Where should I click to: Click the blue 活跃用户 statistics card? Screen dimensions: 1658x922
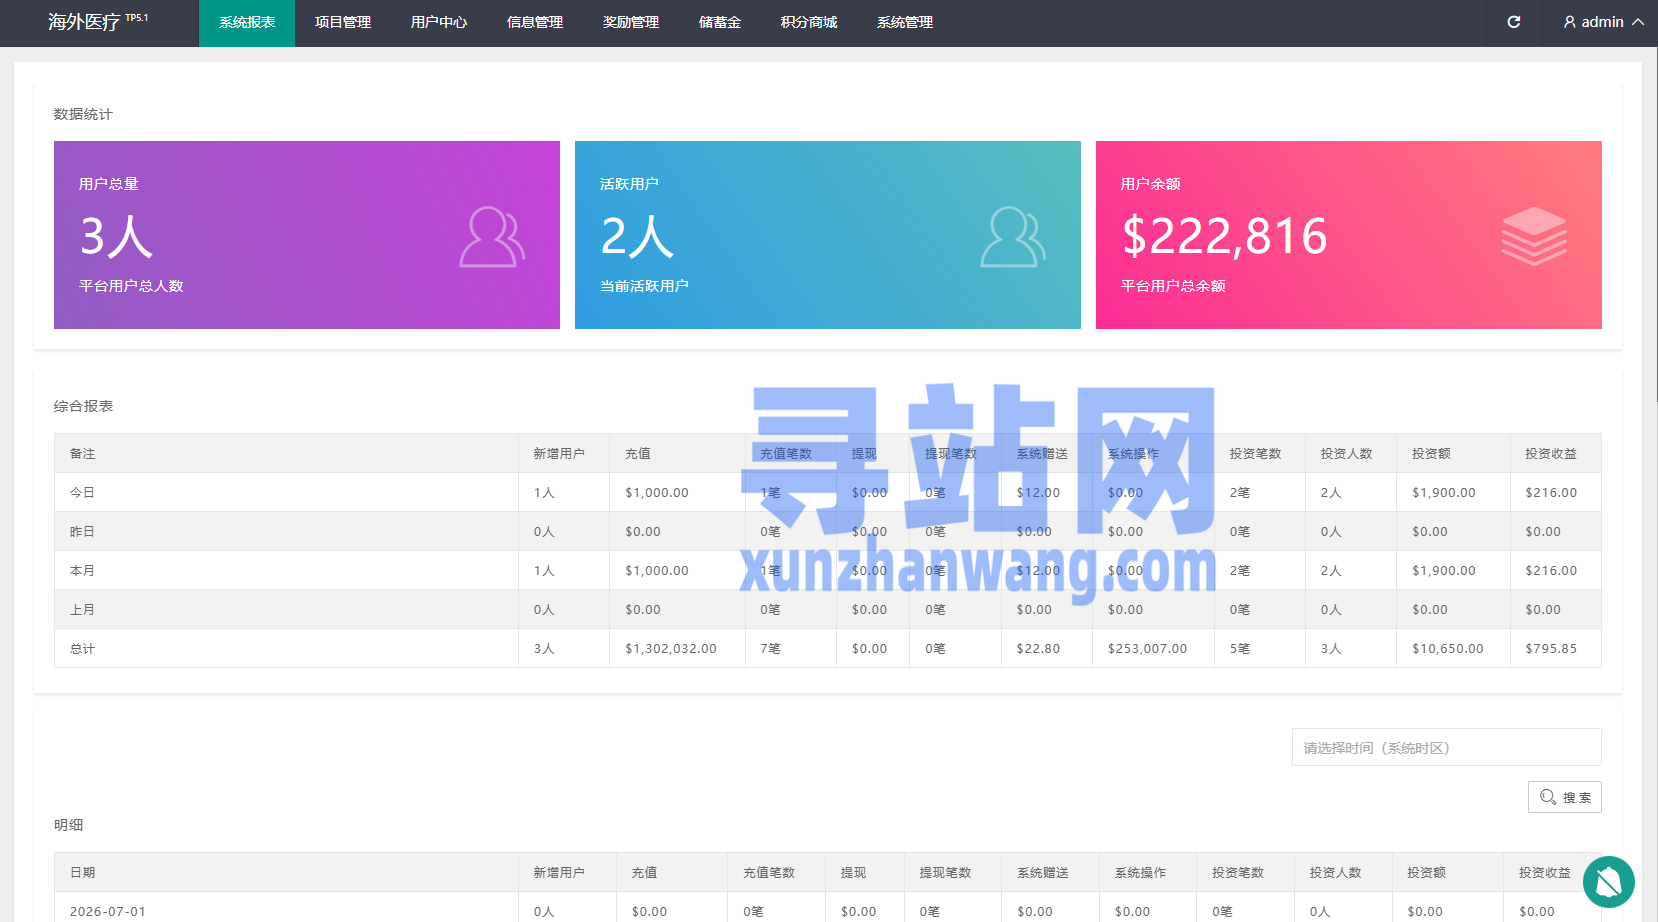(828, 235)
